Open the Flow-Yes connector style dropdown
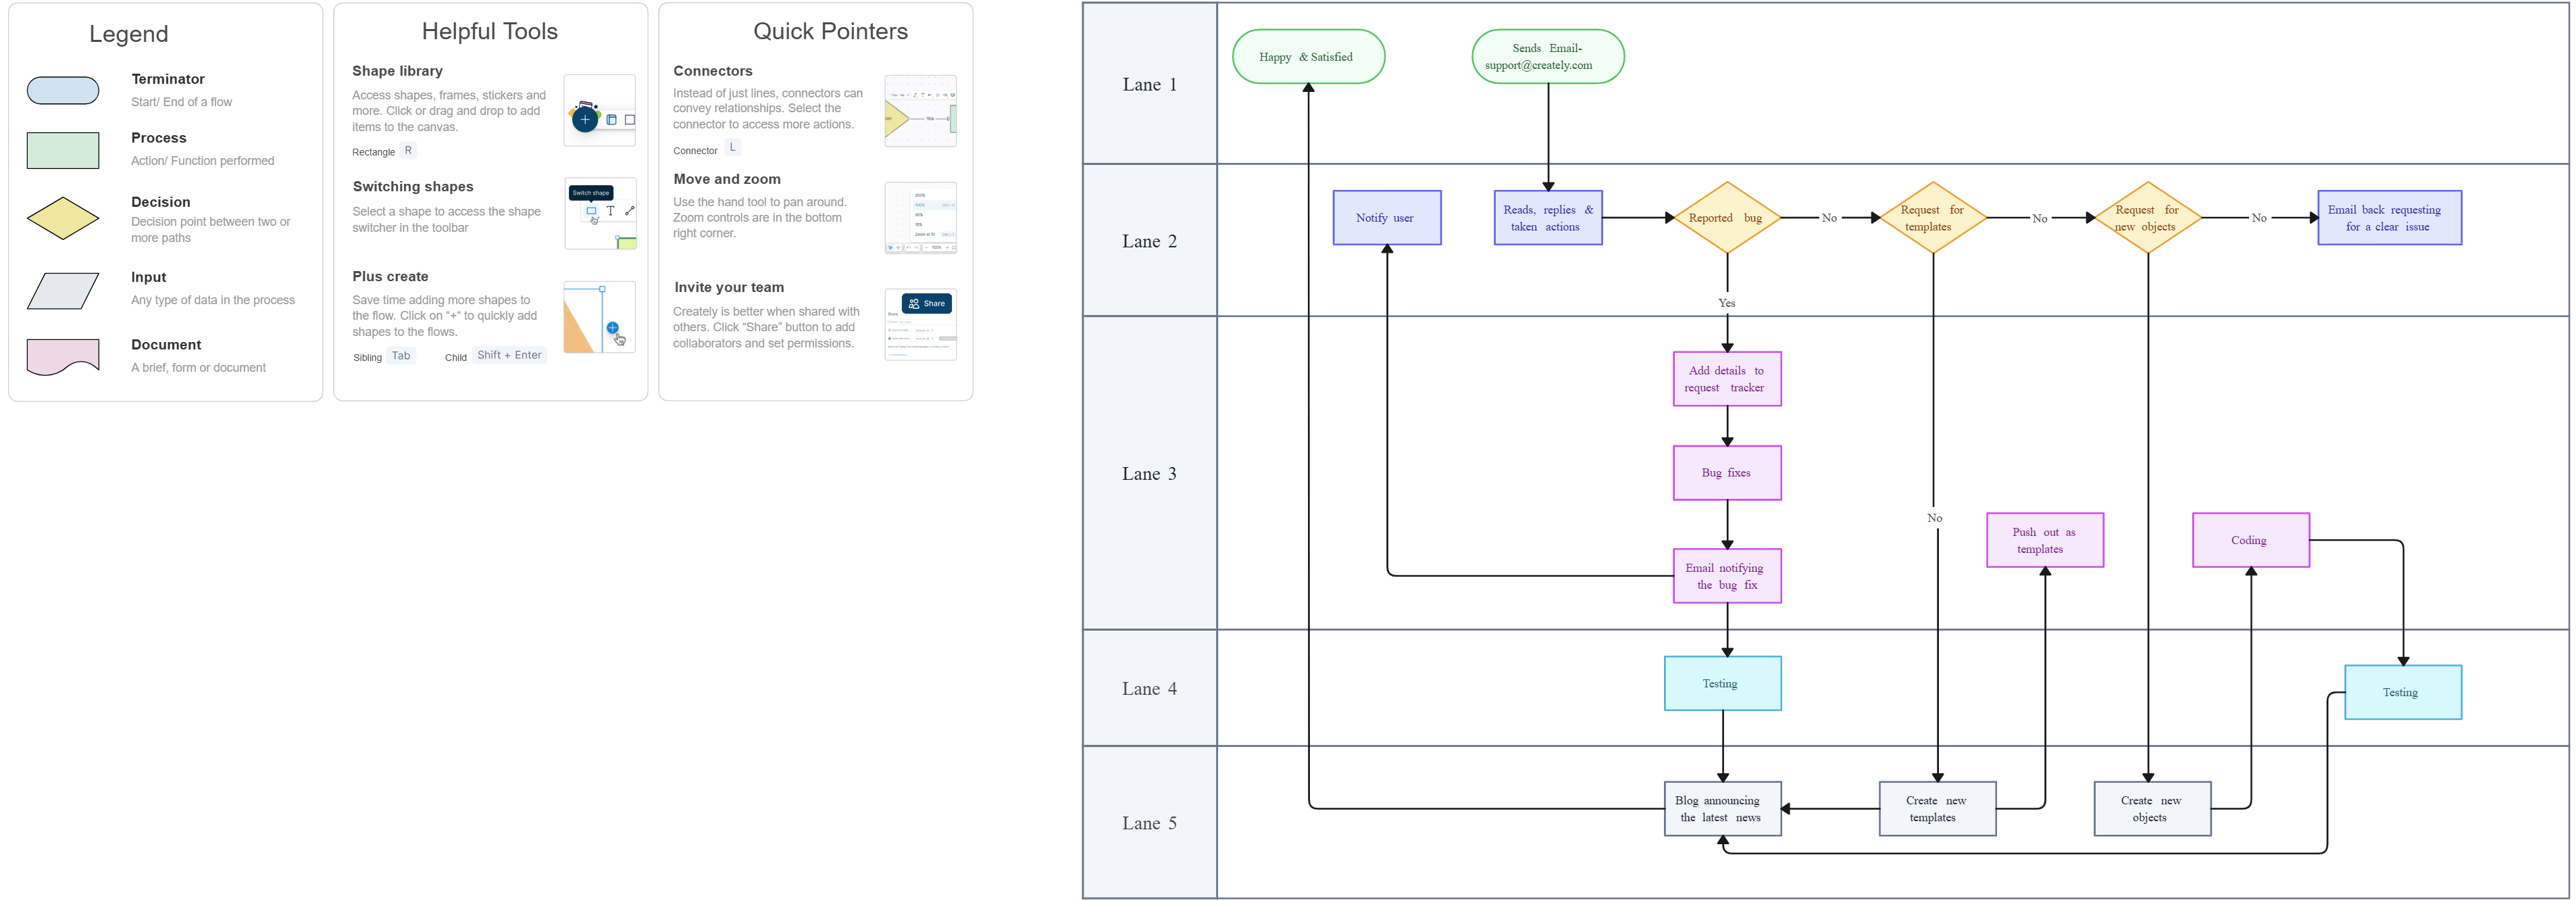This screenshot has height=901, width=2576. pos(900,95)
